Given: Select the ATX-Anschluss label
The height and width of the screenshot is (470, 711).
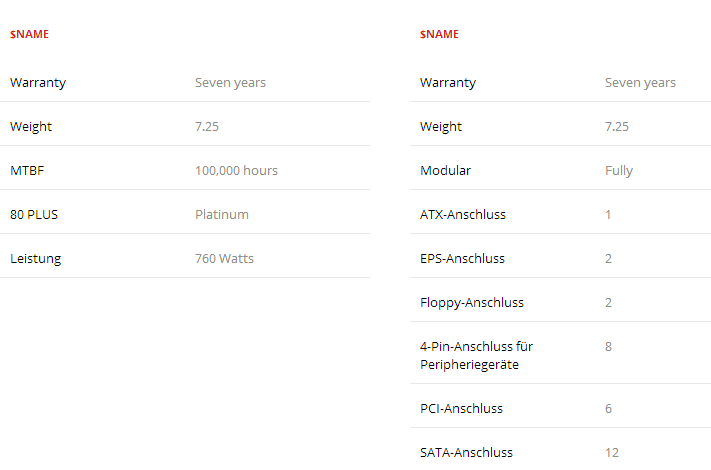Looking at the screenshot, I should coord(463,215).
